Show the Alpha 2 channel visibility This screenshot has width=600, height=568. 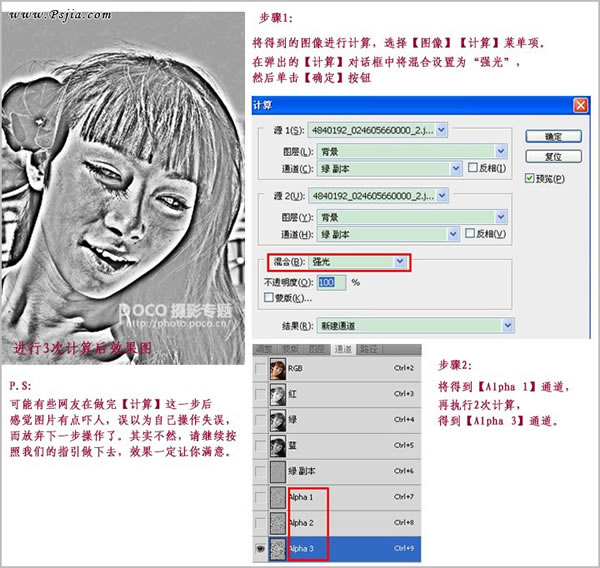click(260, 523)
